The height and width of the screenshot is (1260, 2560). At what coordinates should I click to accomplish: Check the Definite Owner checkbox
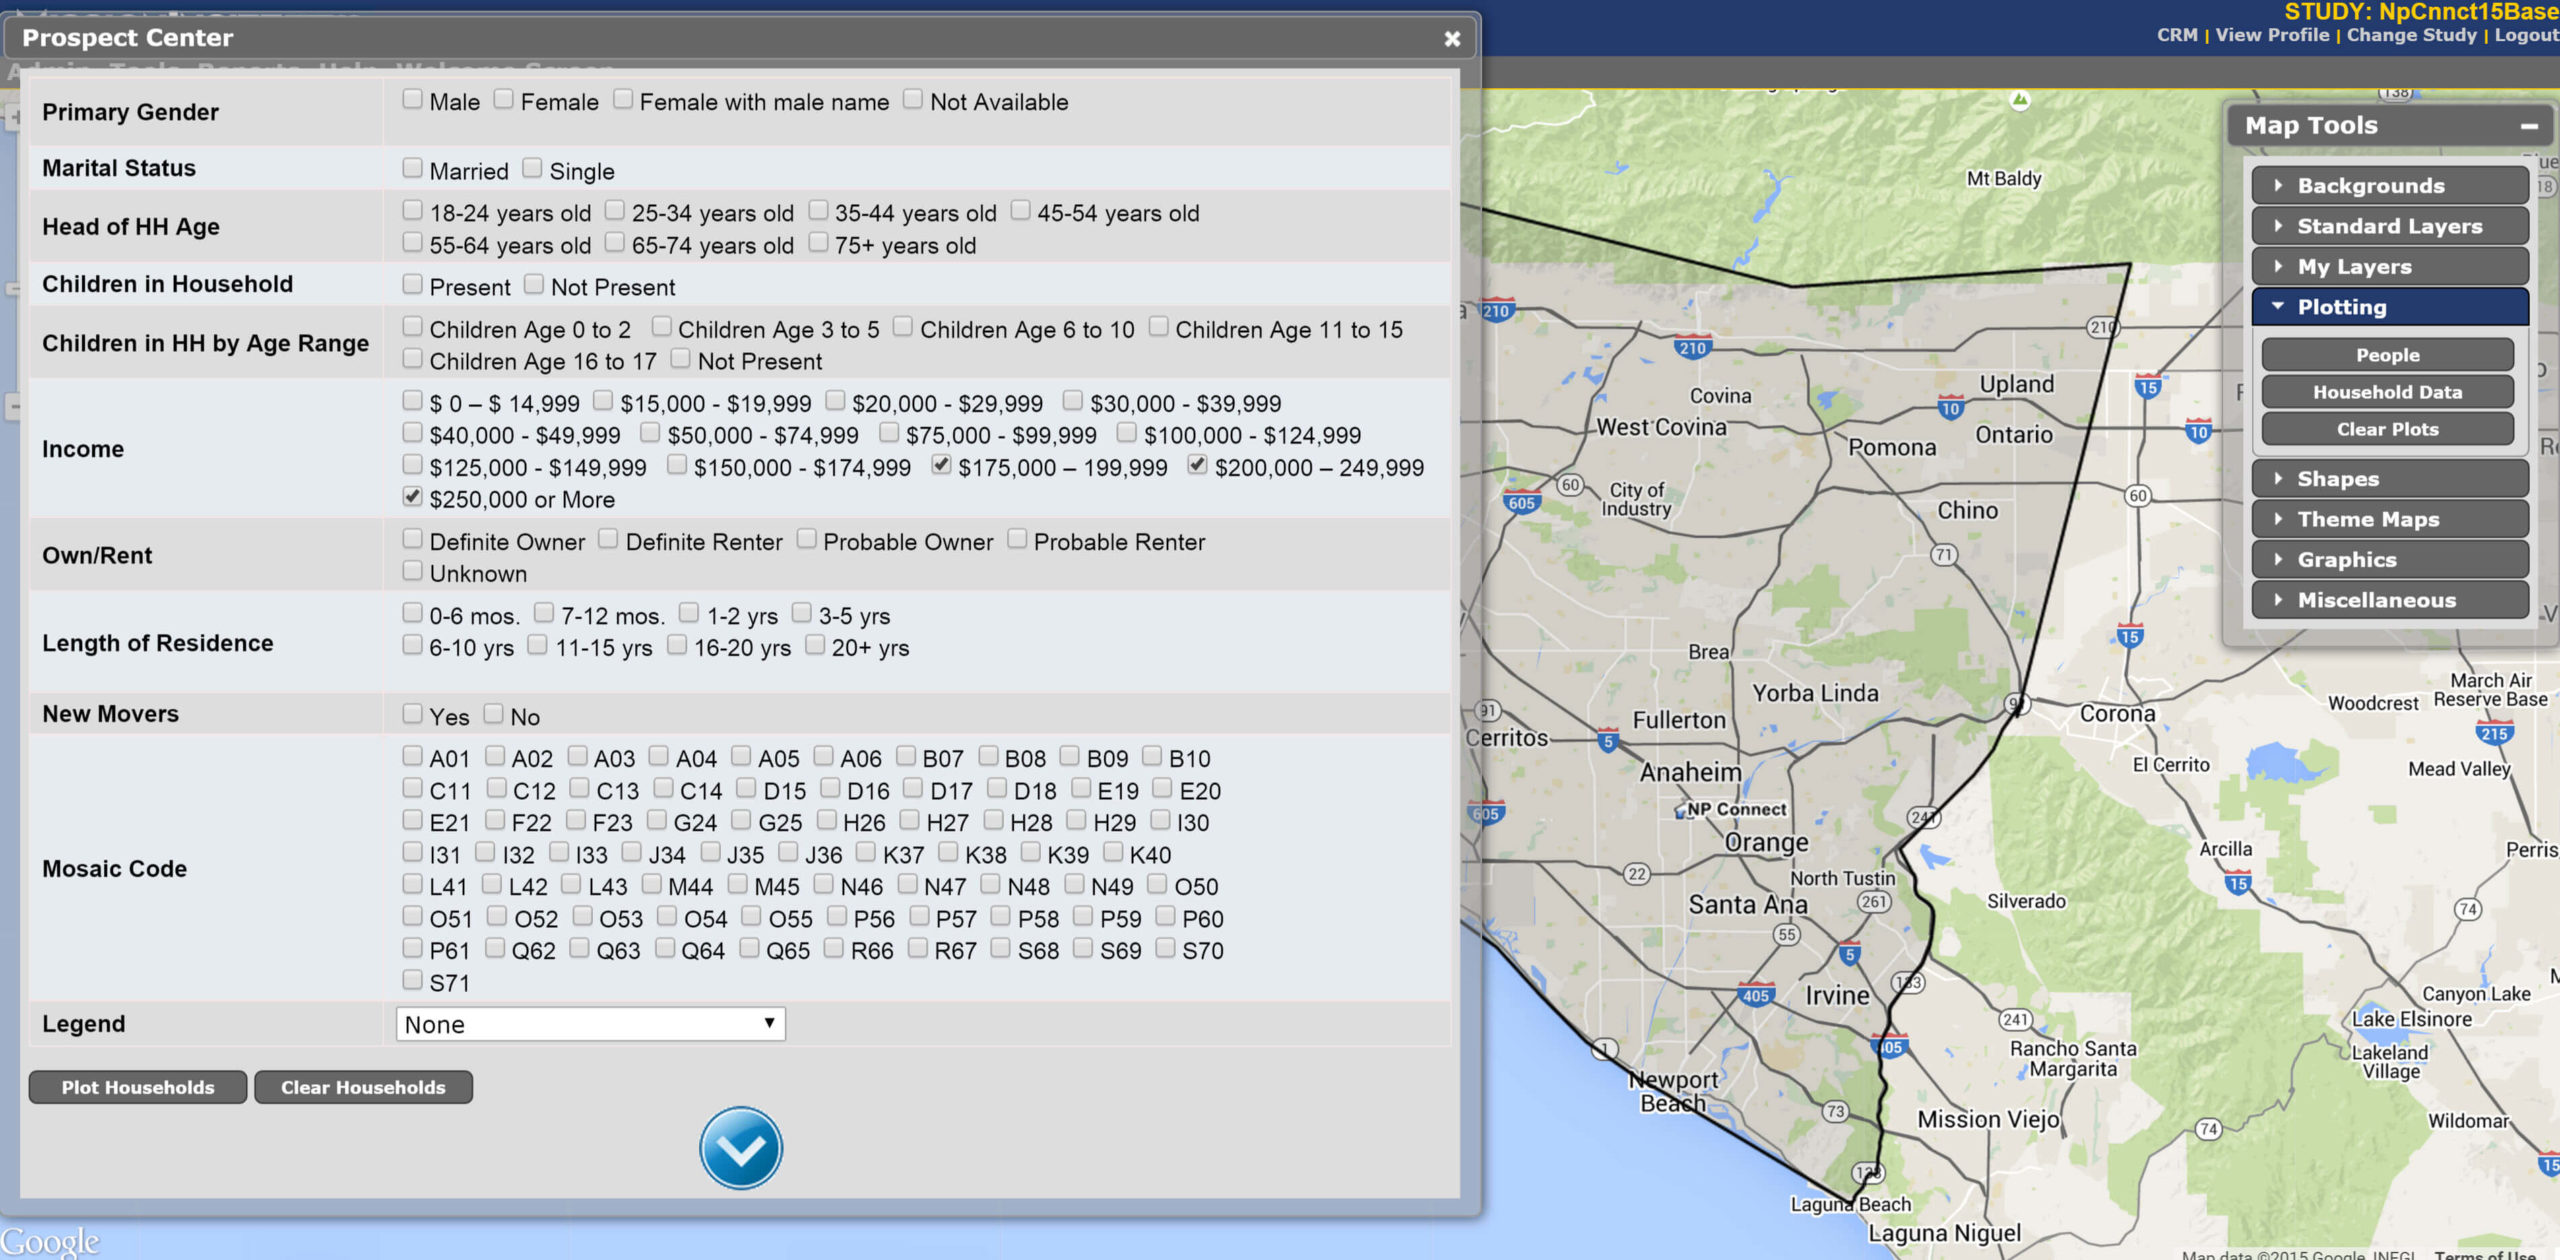click(412, 539)
